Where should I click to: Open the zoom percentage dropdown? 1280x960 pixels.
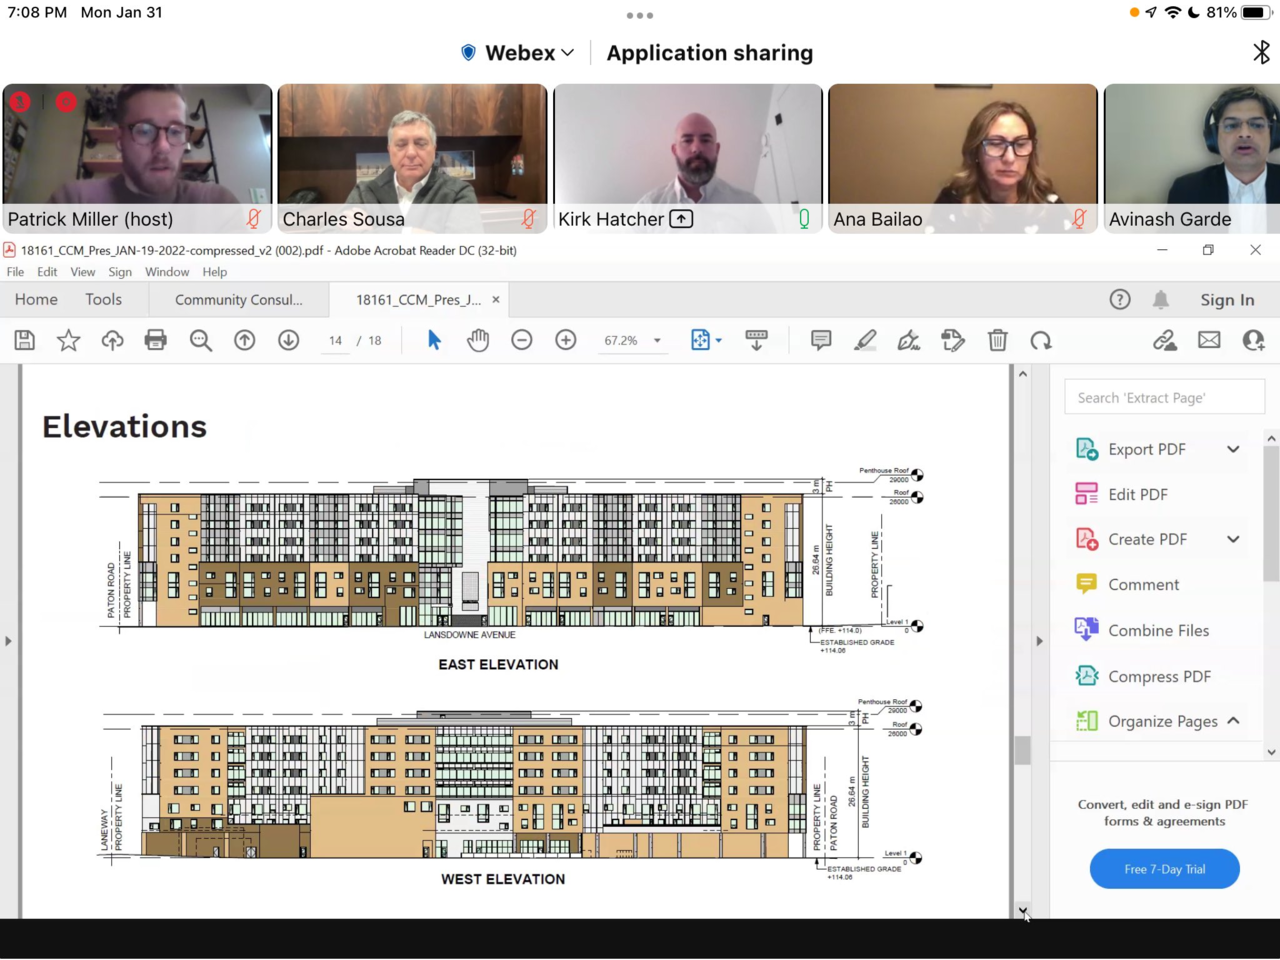tap(657, 341)
